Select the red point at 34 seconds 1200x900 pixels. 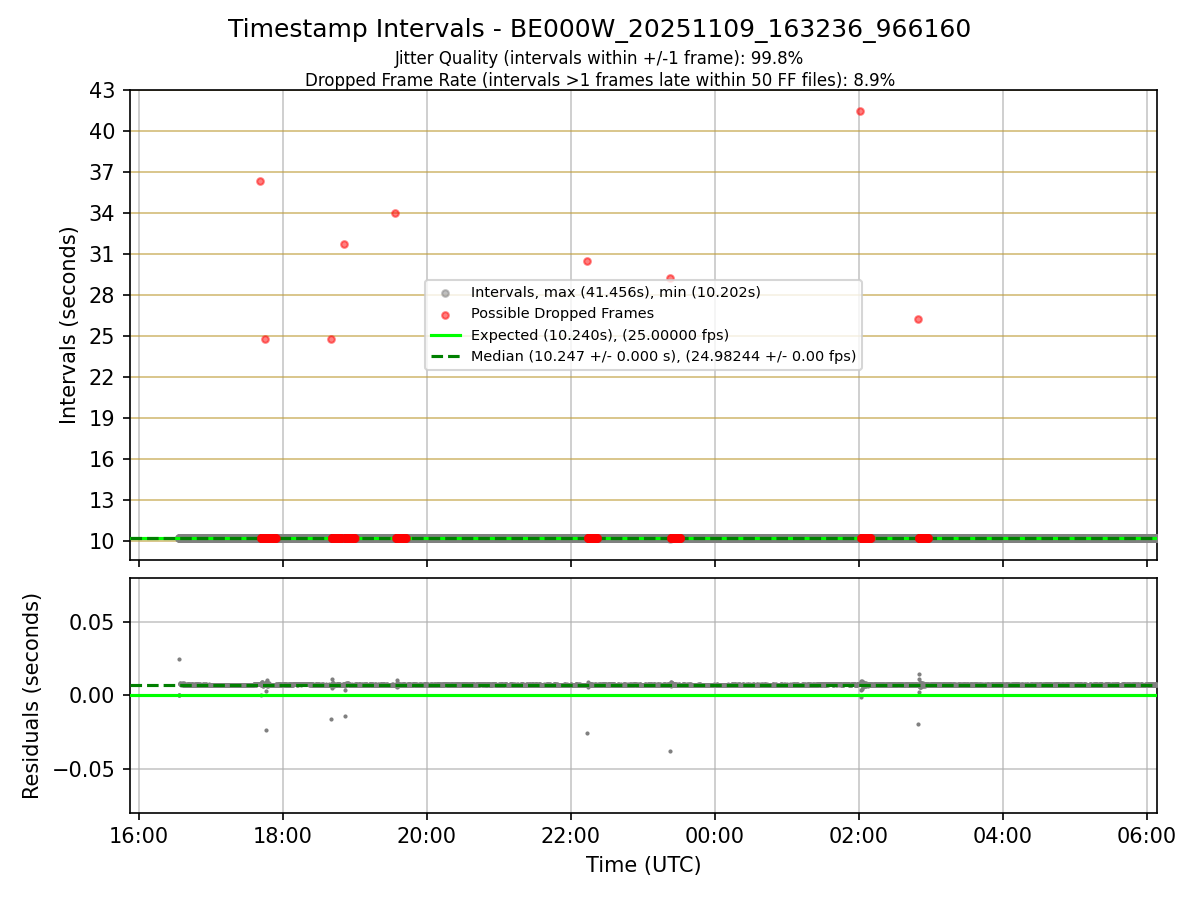click(395, 213)
